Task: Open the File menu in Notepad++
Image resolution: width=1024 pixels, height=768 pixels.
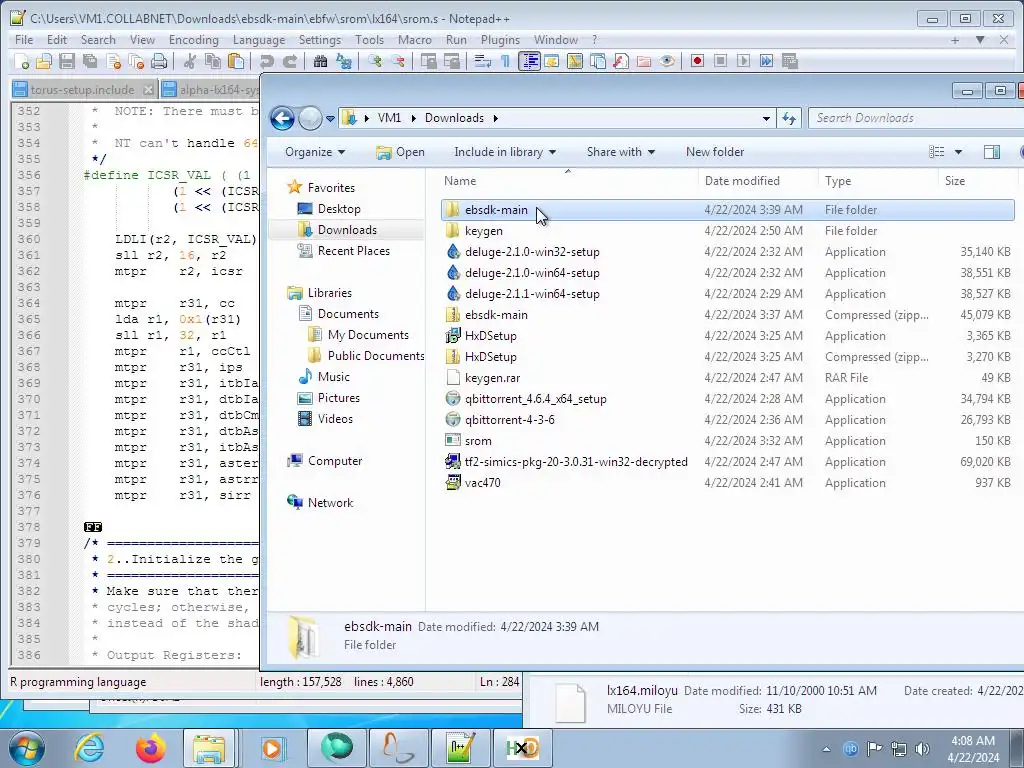Action: pyautogui.click(x=24, y=40)
